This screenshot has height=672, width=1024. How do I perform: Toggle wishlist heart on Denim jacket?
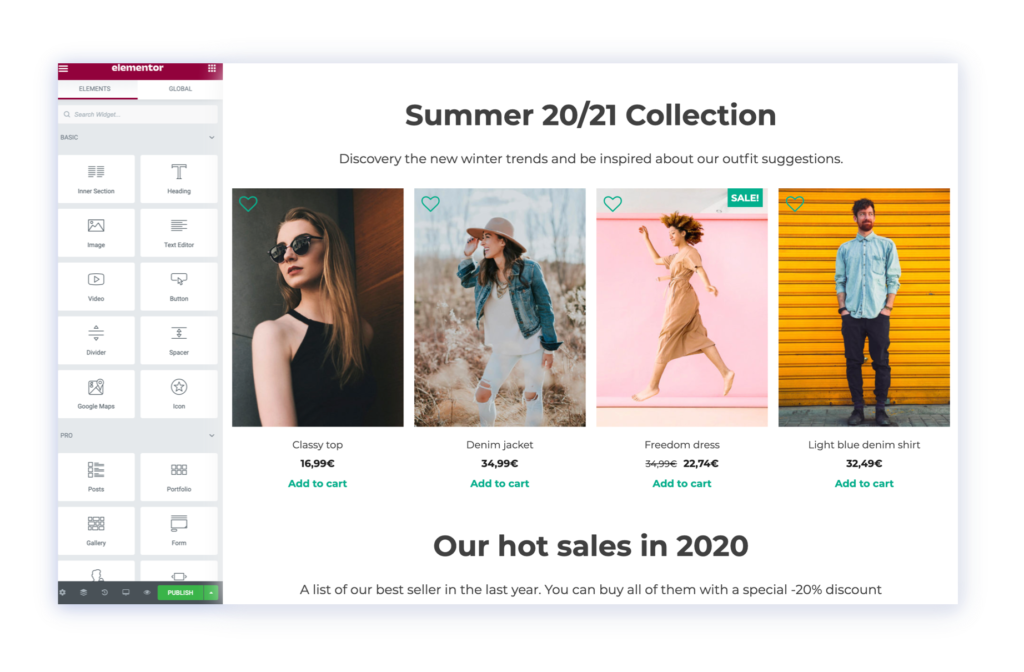point(430,204)
